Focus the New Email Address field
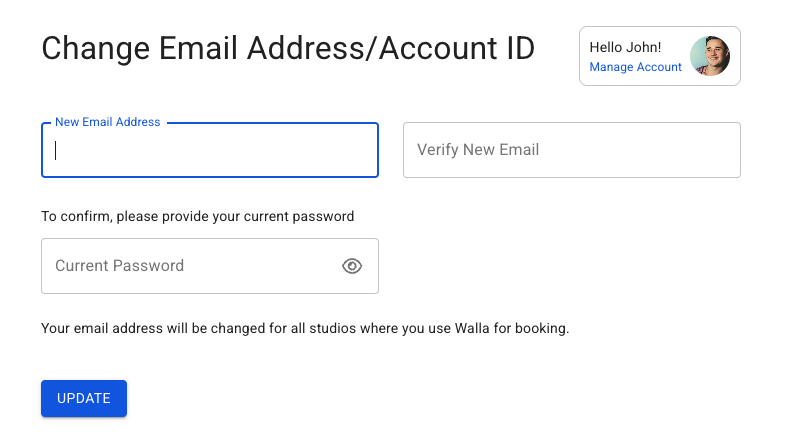The image size is (792, 446). tap(210, 150)
